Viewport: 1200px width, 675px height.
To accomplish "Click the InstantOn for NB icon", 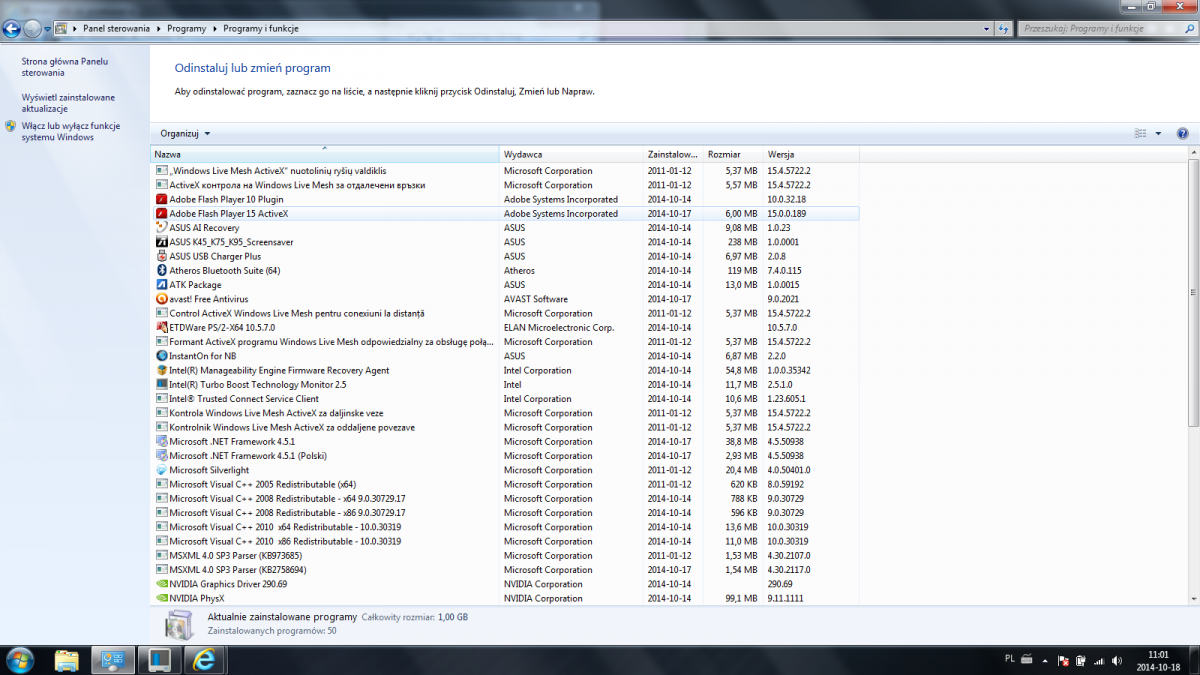I will pos(161,356).
